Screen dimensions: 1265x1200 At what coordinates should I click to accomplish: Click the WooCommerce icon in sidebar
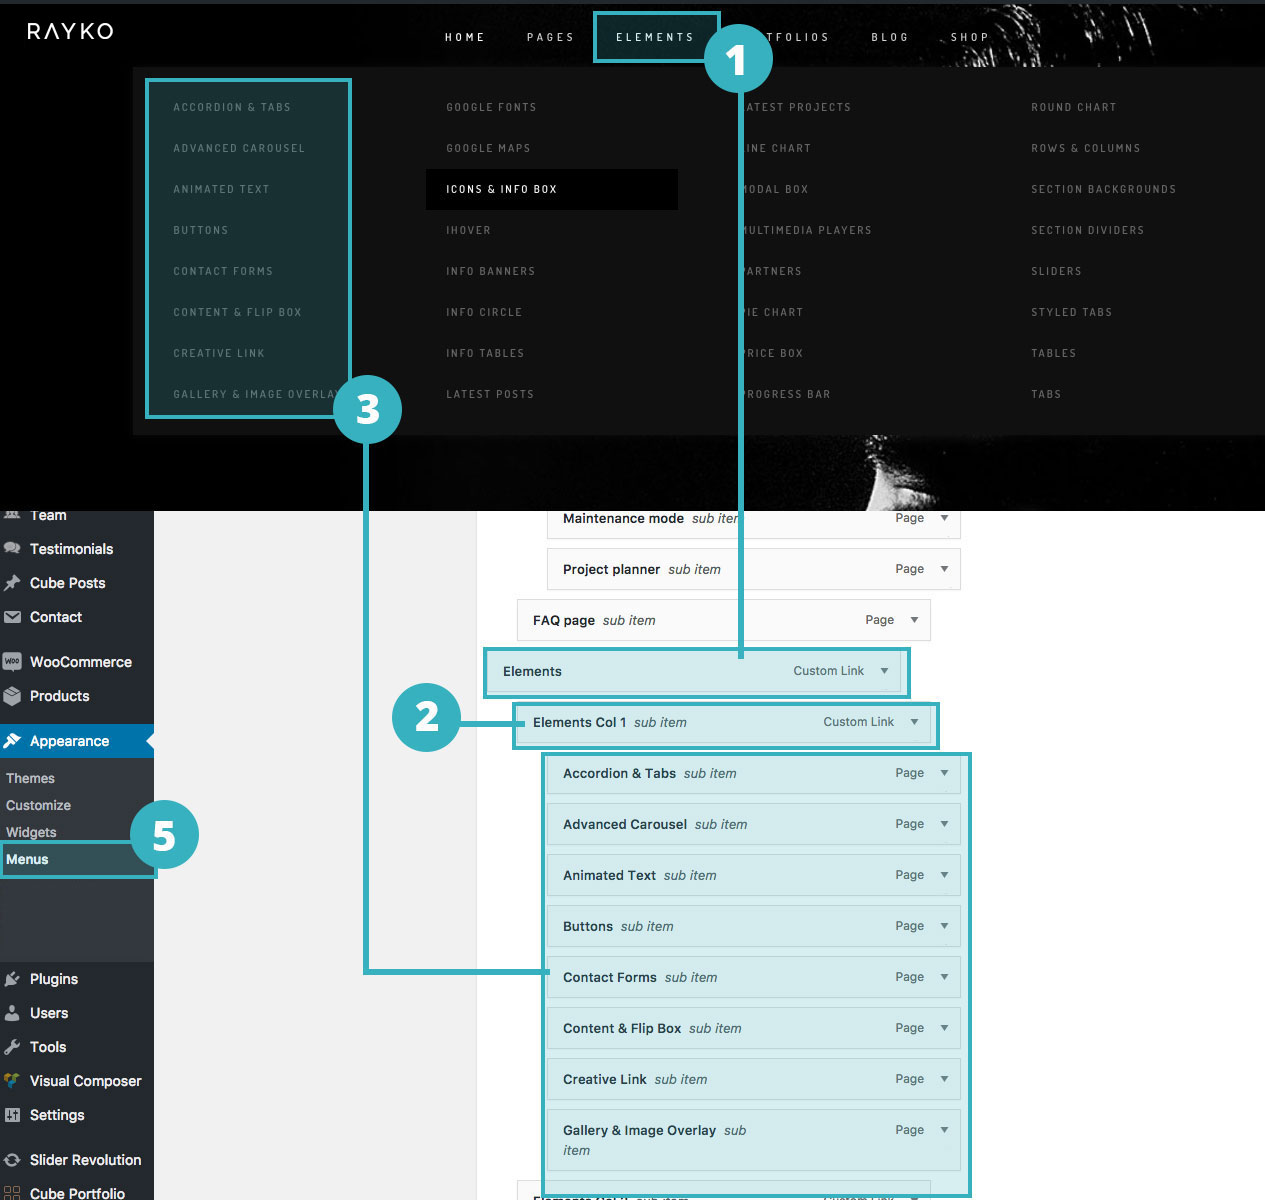click(12, 662)
